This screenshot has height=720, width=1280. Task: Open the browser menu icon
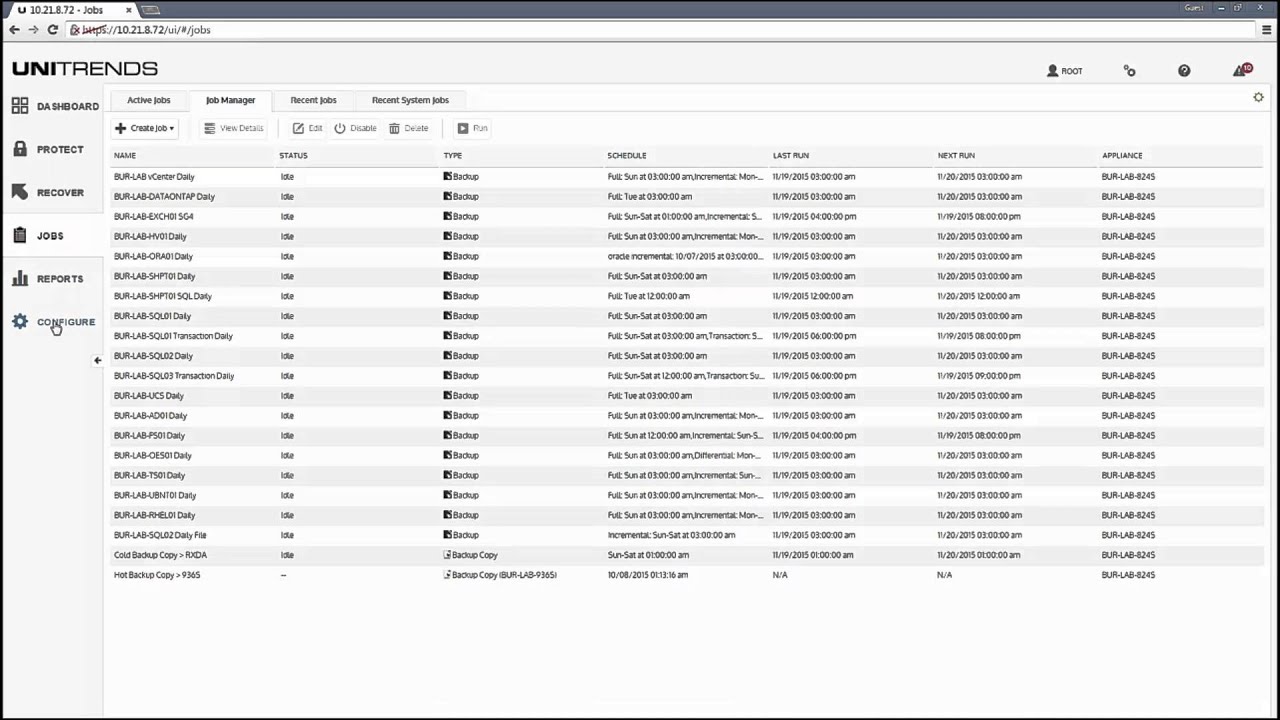tap(1266, 30)
